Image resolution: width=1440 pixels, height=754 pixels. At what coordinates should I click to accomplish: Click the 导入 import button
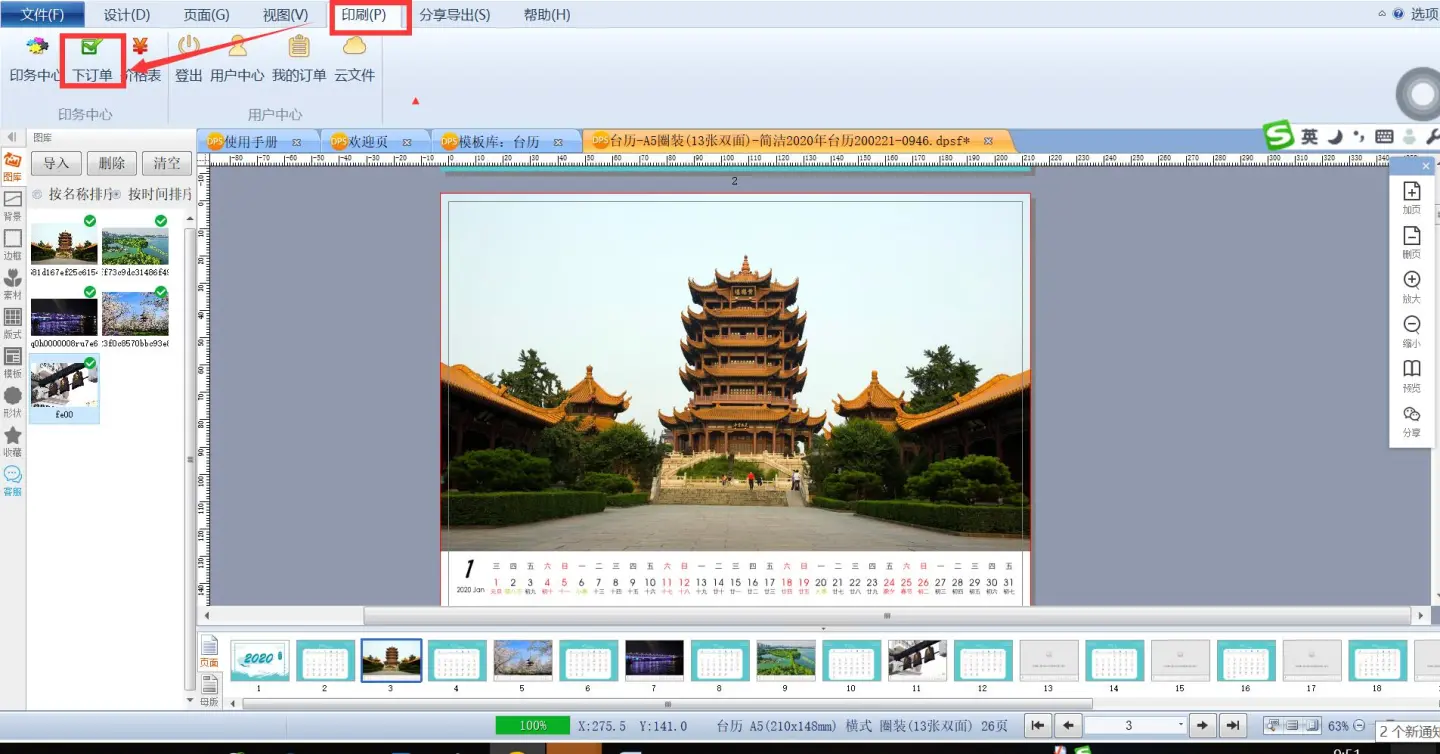(x=56, y=164)
